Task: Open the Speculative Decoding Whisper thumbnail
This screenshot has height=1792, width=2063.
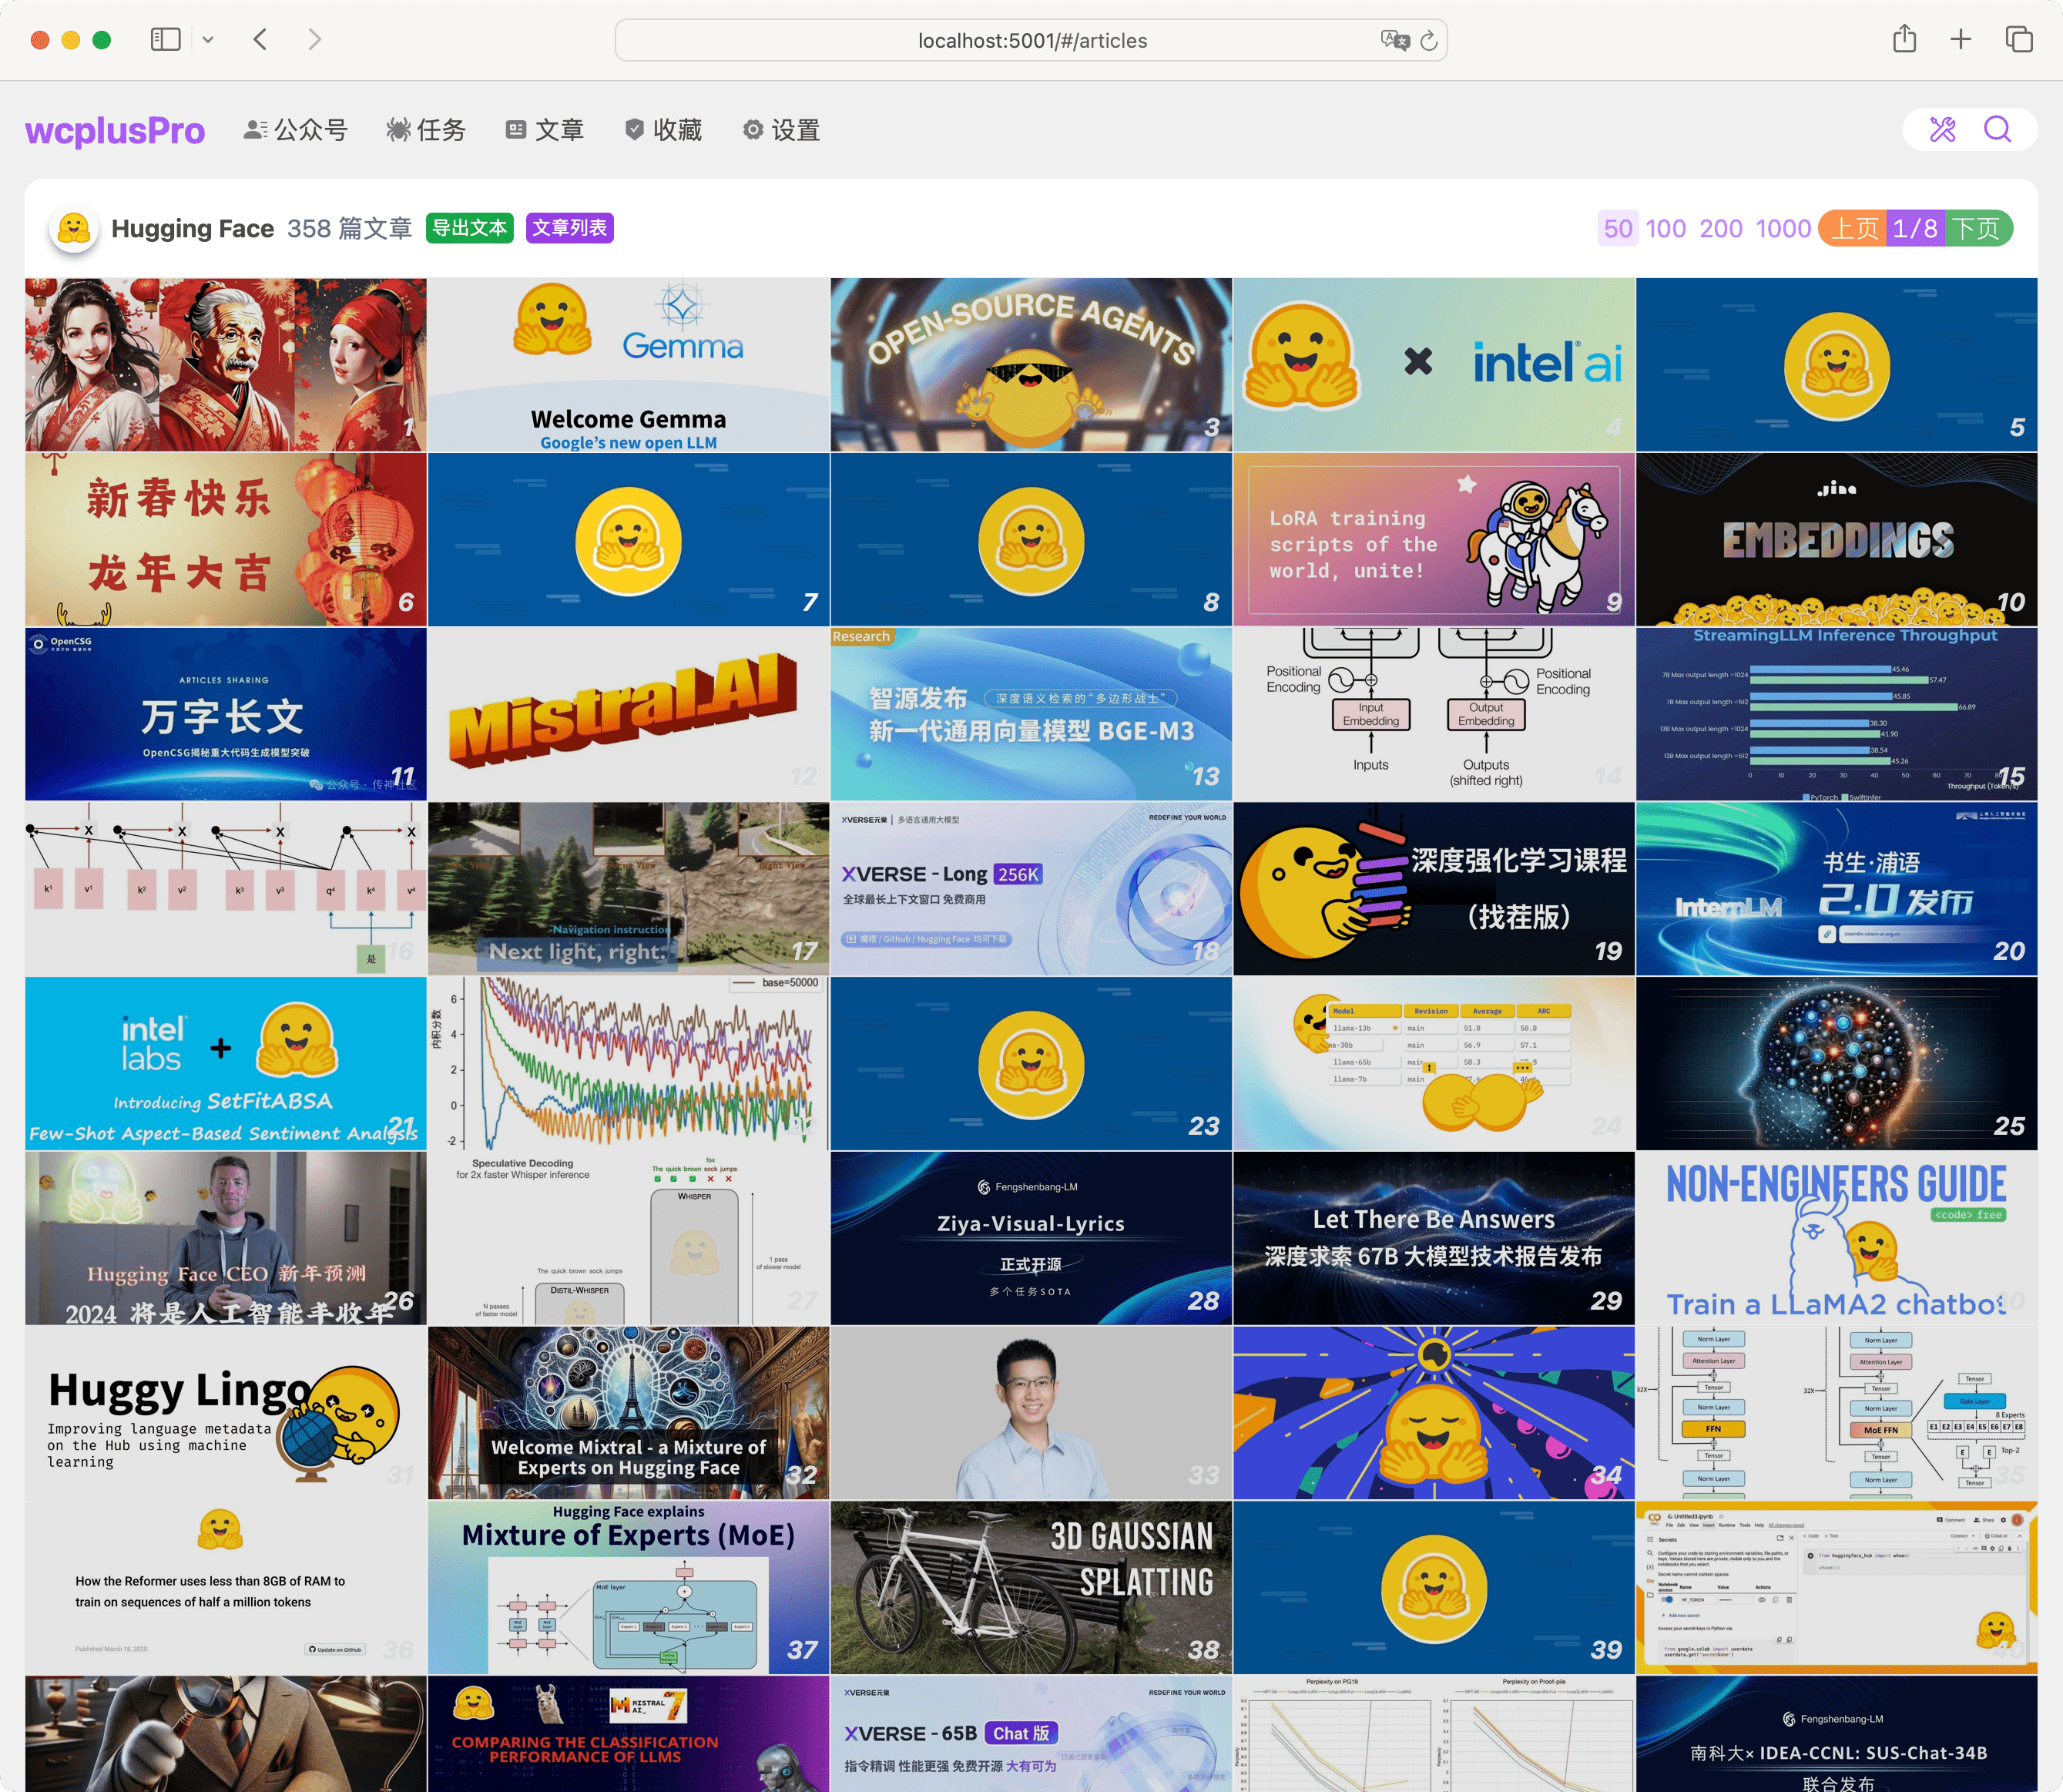Action: click(x=628, y=1238)
